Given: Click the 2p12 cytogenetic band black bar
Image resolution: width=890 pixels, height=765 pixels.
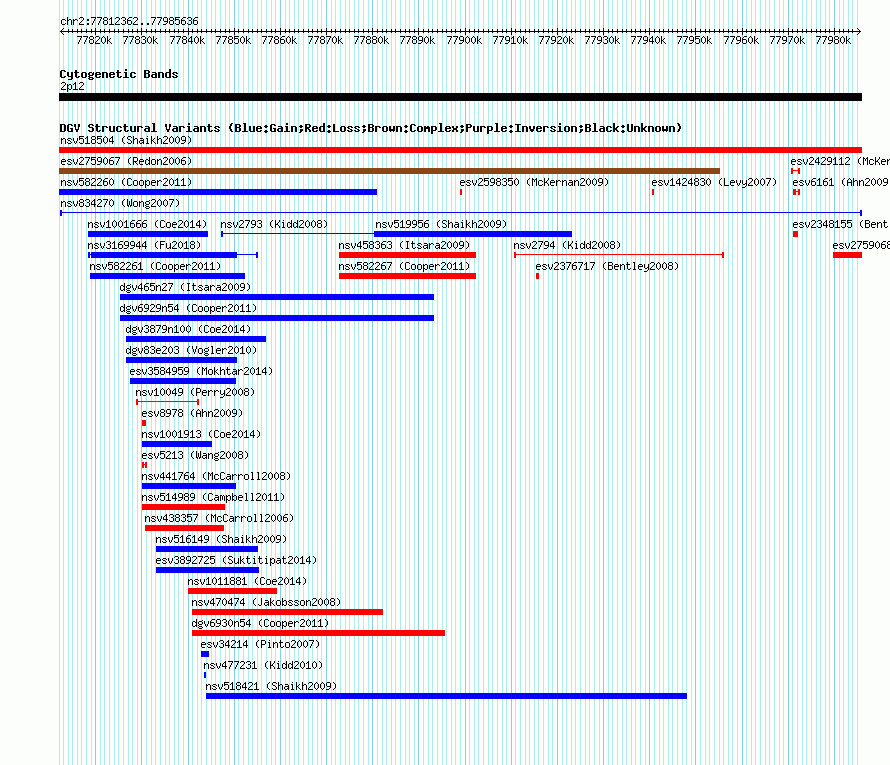Looking at the screenshot, I should tap(460, 97).
